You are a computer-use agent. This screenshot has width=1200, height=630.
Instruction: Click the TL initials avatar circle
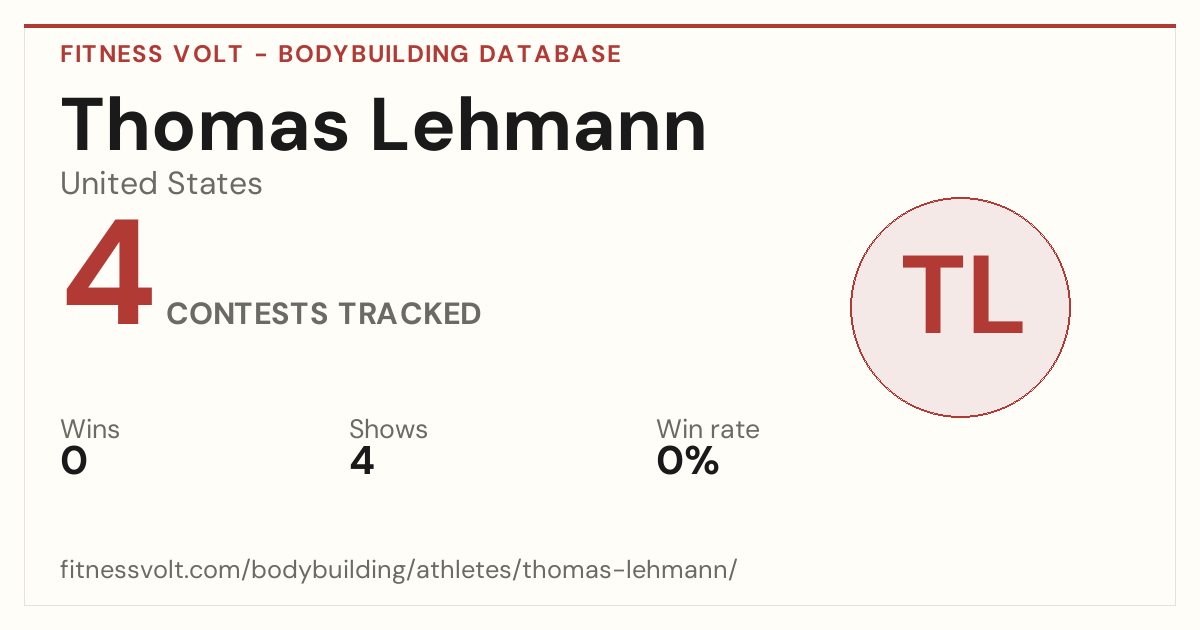[960, 307]
